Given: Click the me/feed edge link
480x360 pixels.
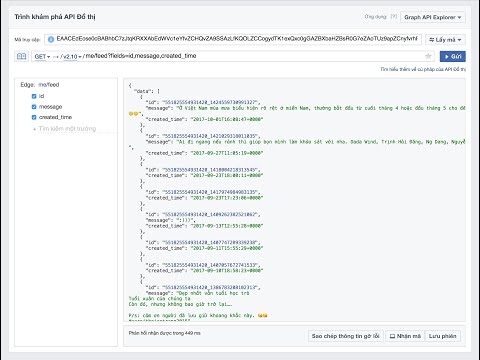Looking at the screenshot, I should pyautogui.click(x=49, y=85).
